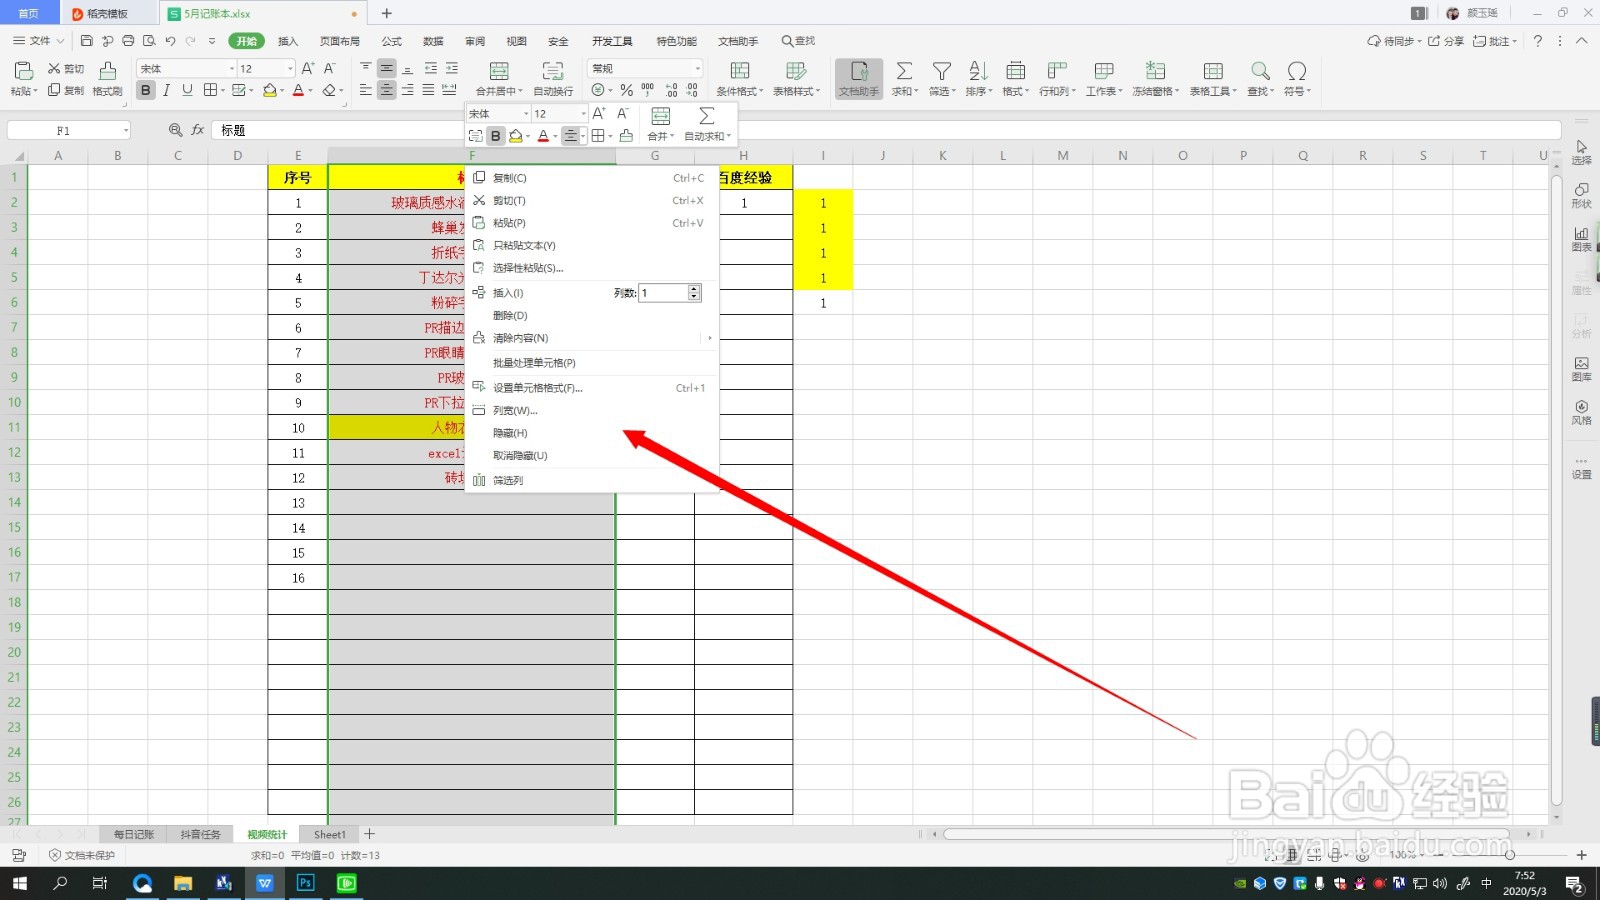Open the name box dropdown arrow
Screen dimensions: 1600x900
click(126, 130)
